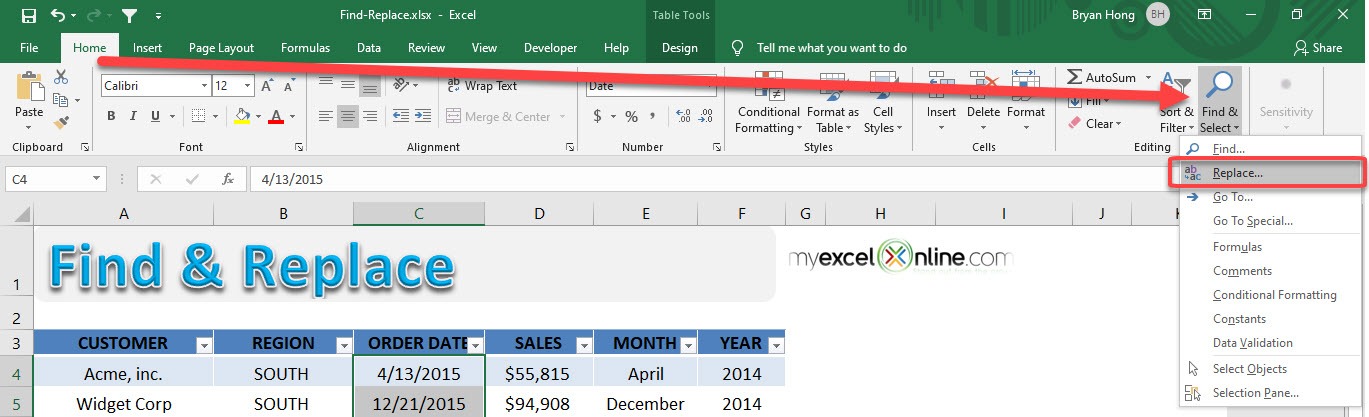1369x417 pixels.
Task: Open Format as Table gallery
Action: 832,103
